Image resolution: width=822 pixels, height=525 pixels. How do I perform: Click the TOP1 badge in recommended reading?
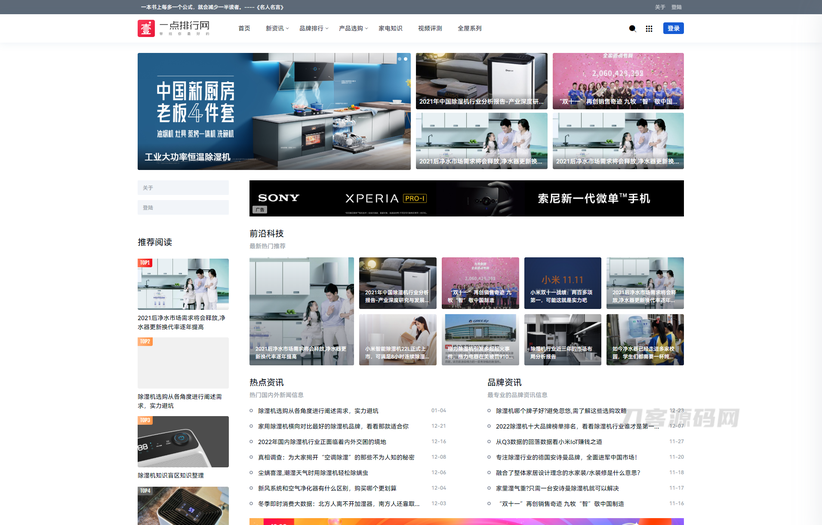tap(145, 263)
